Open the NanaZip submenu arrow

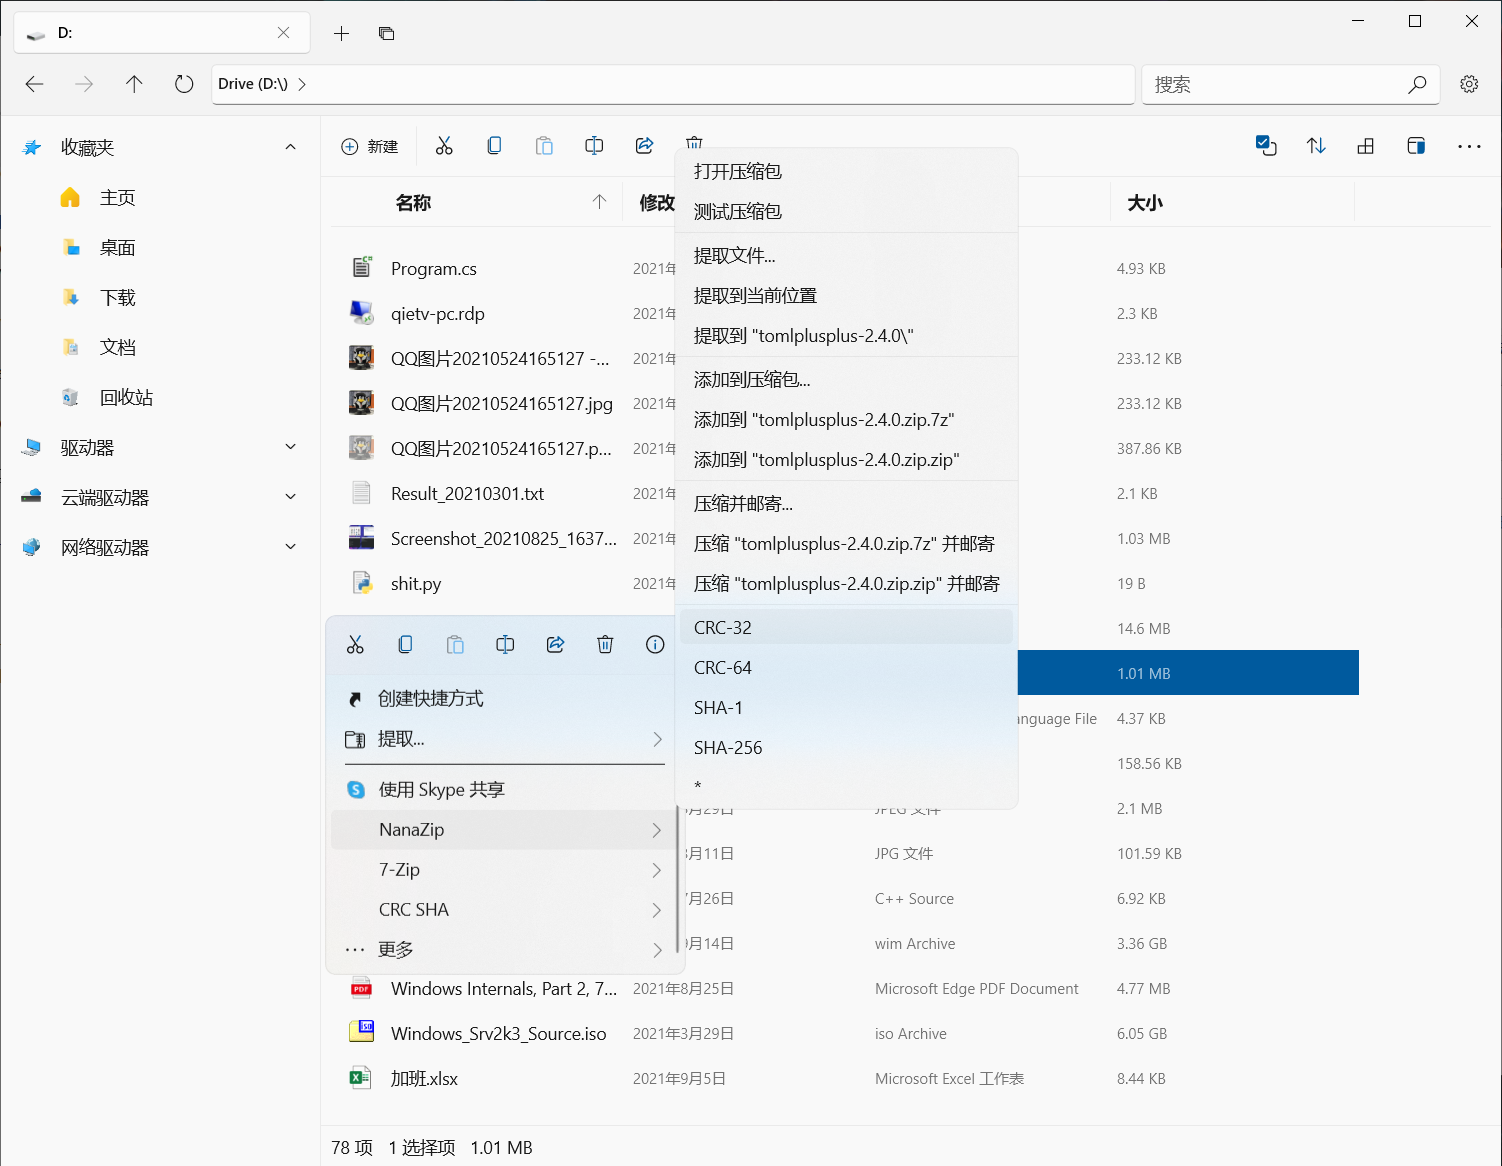[x=657, y=830]
